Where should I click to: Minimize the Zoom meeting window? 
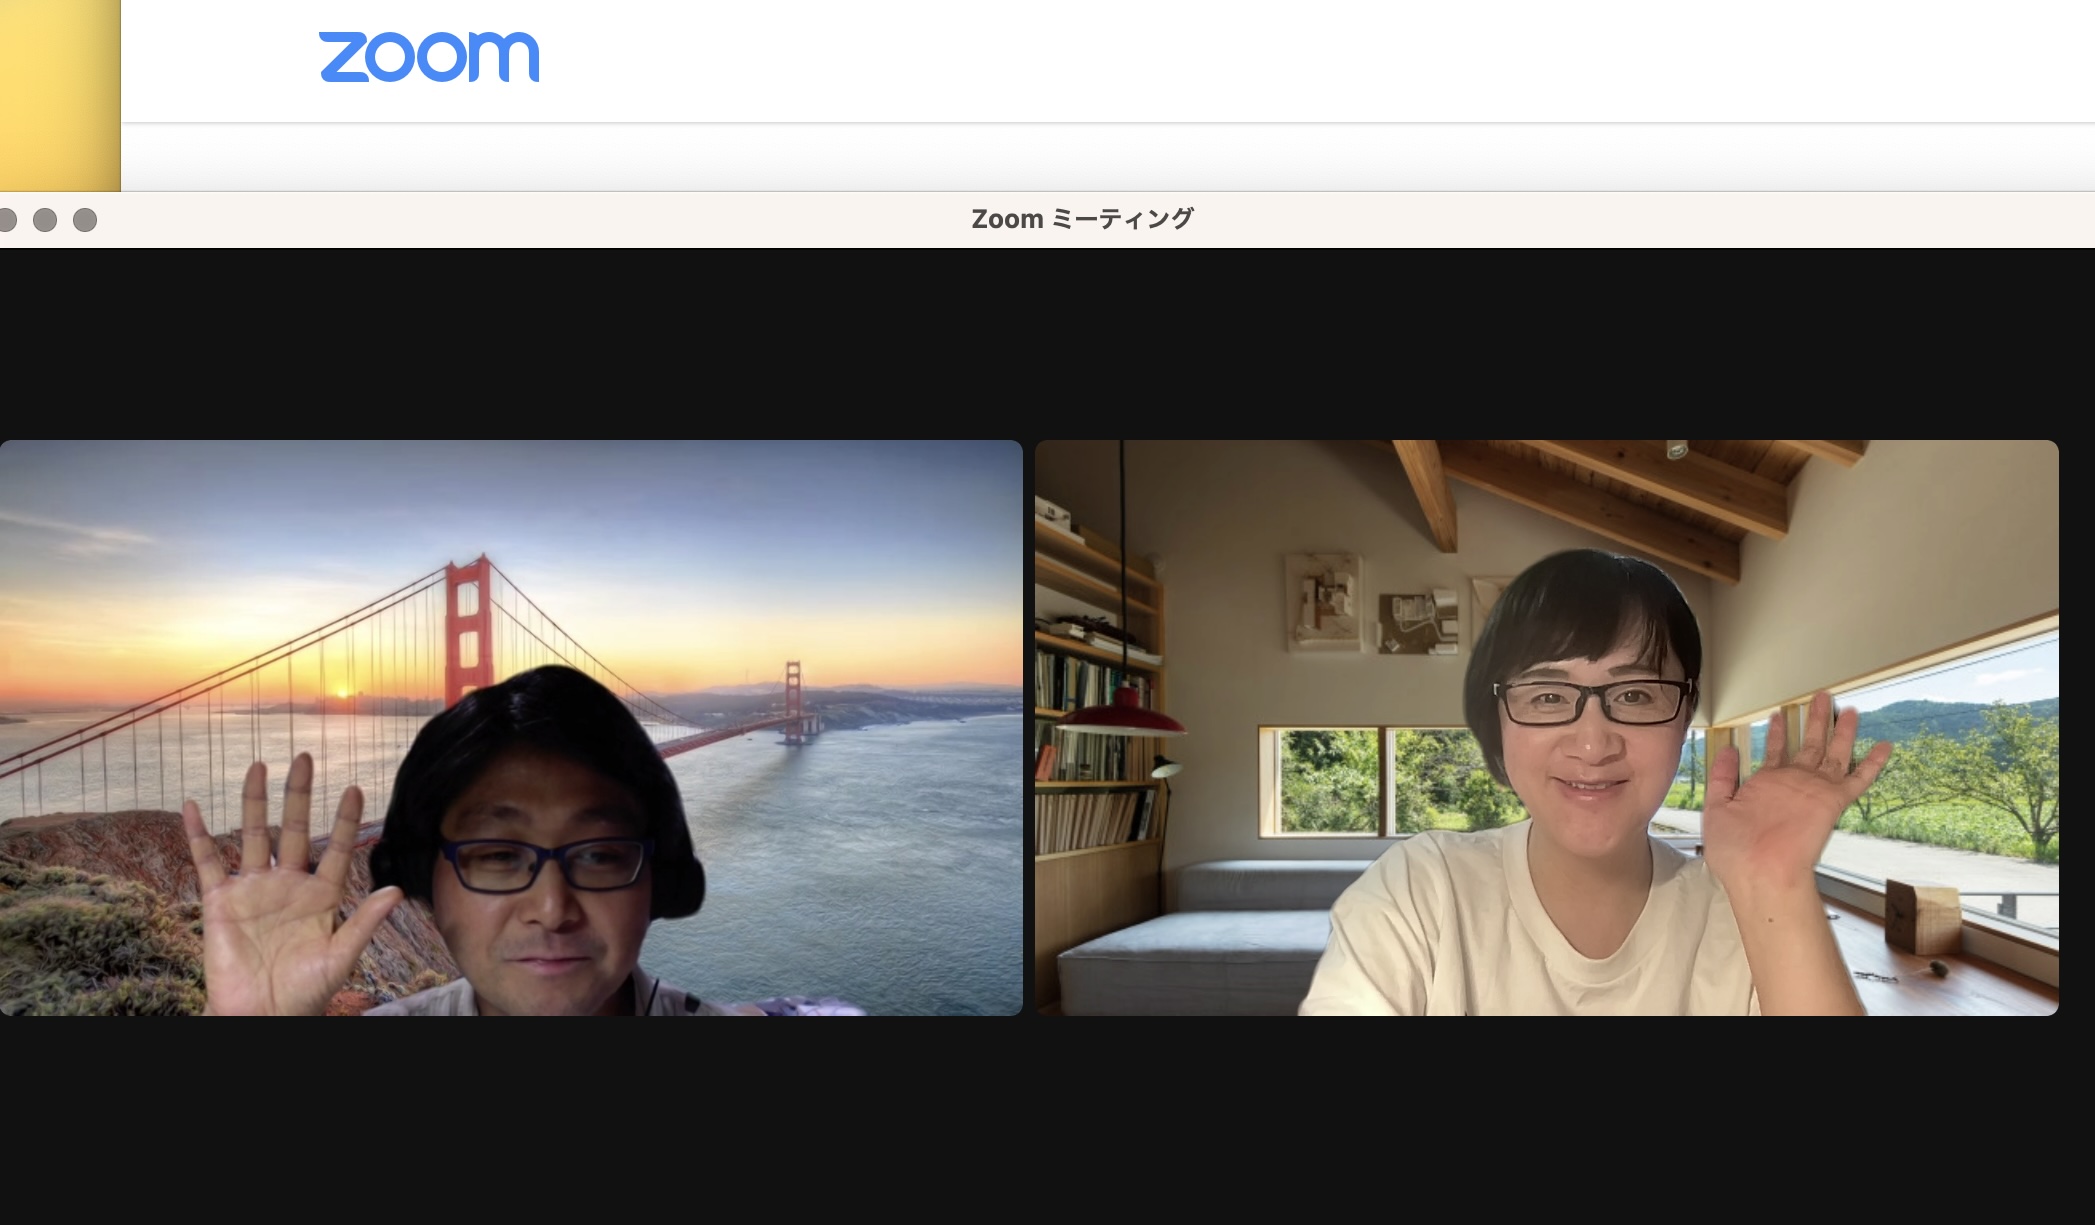coord(45,220)
